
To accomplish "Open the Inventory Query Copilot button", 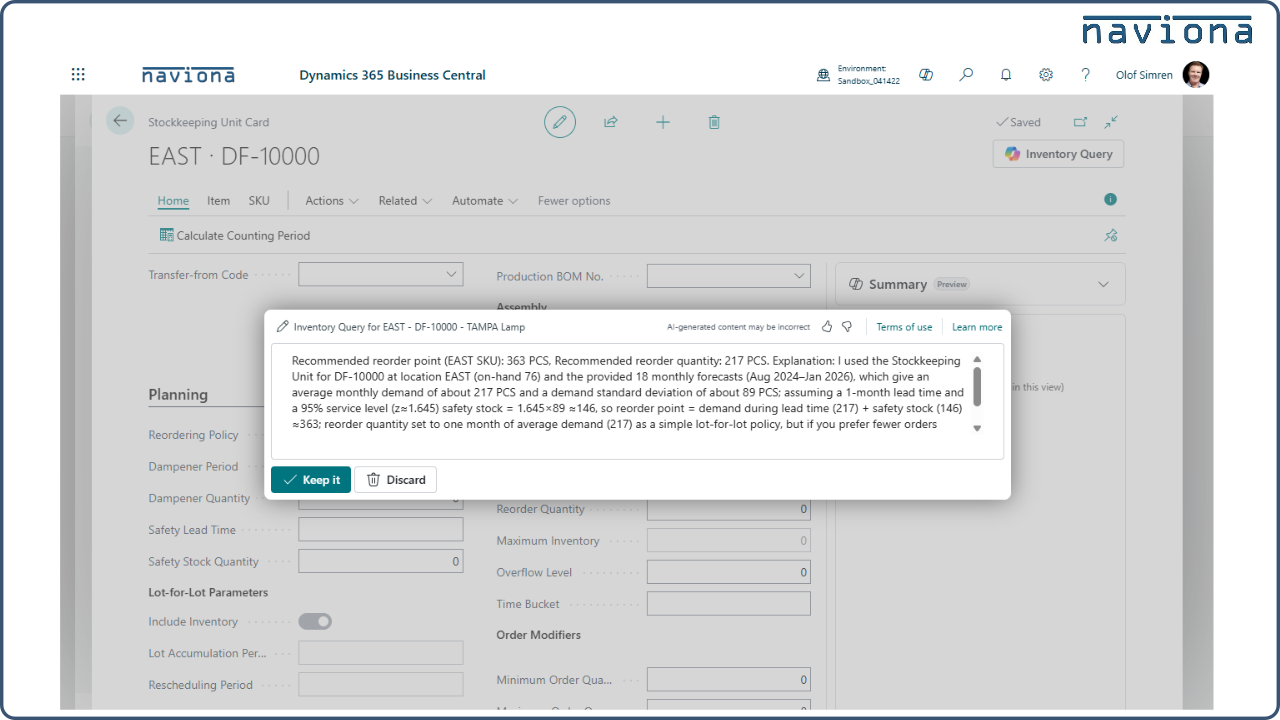I will (x=1059, y=154).
